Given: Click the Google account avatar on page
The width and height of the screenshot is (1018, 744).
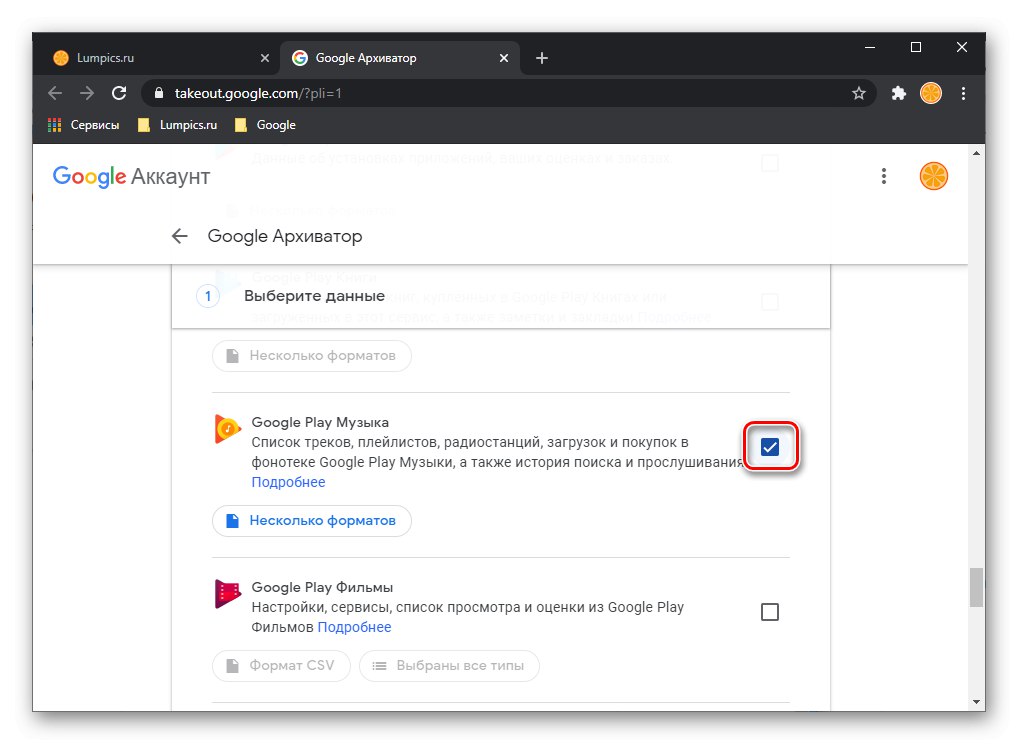Looking at the screenshot, I should (x=933, y=176).
